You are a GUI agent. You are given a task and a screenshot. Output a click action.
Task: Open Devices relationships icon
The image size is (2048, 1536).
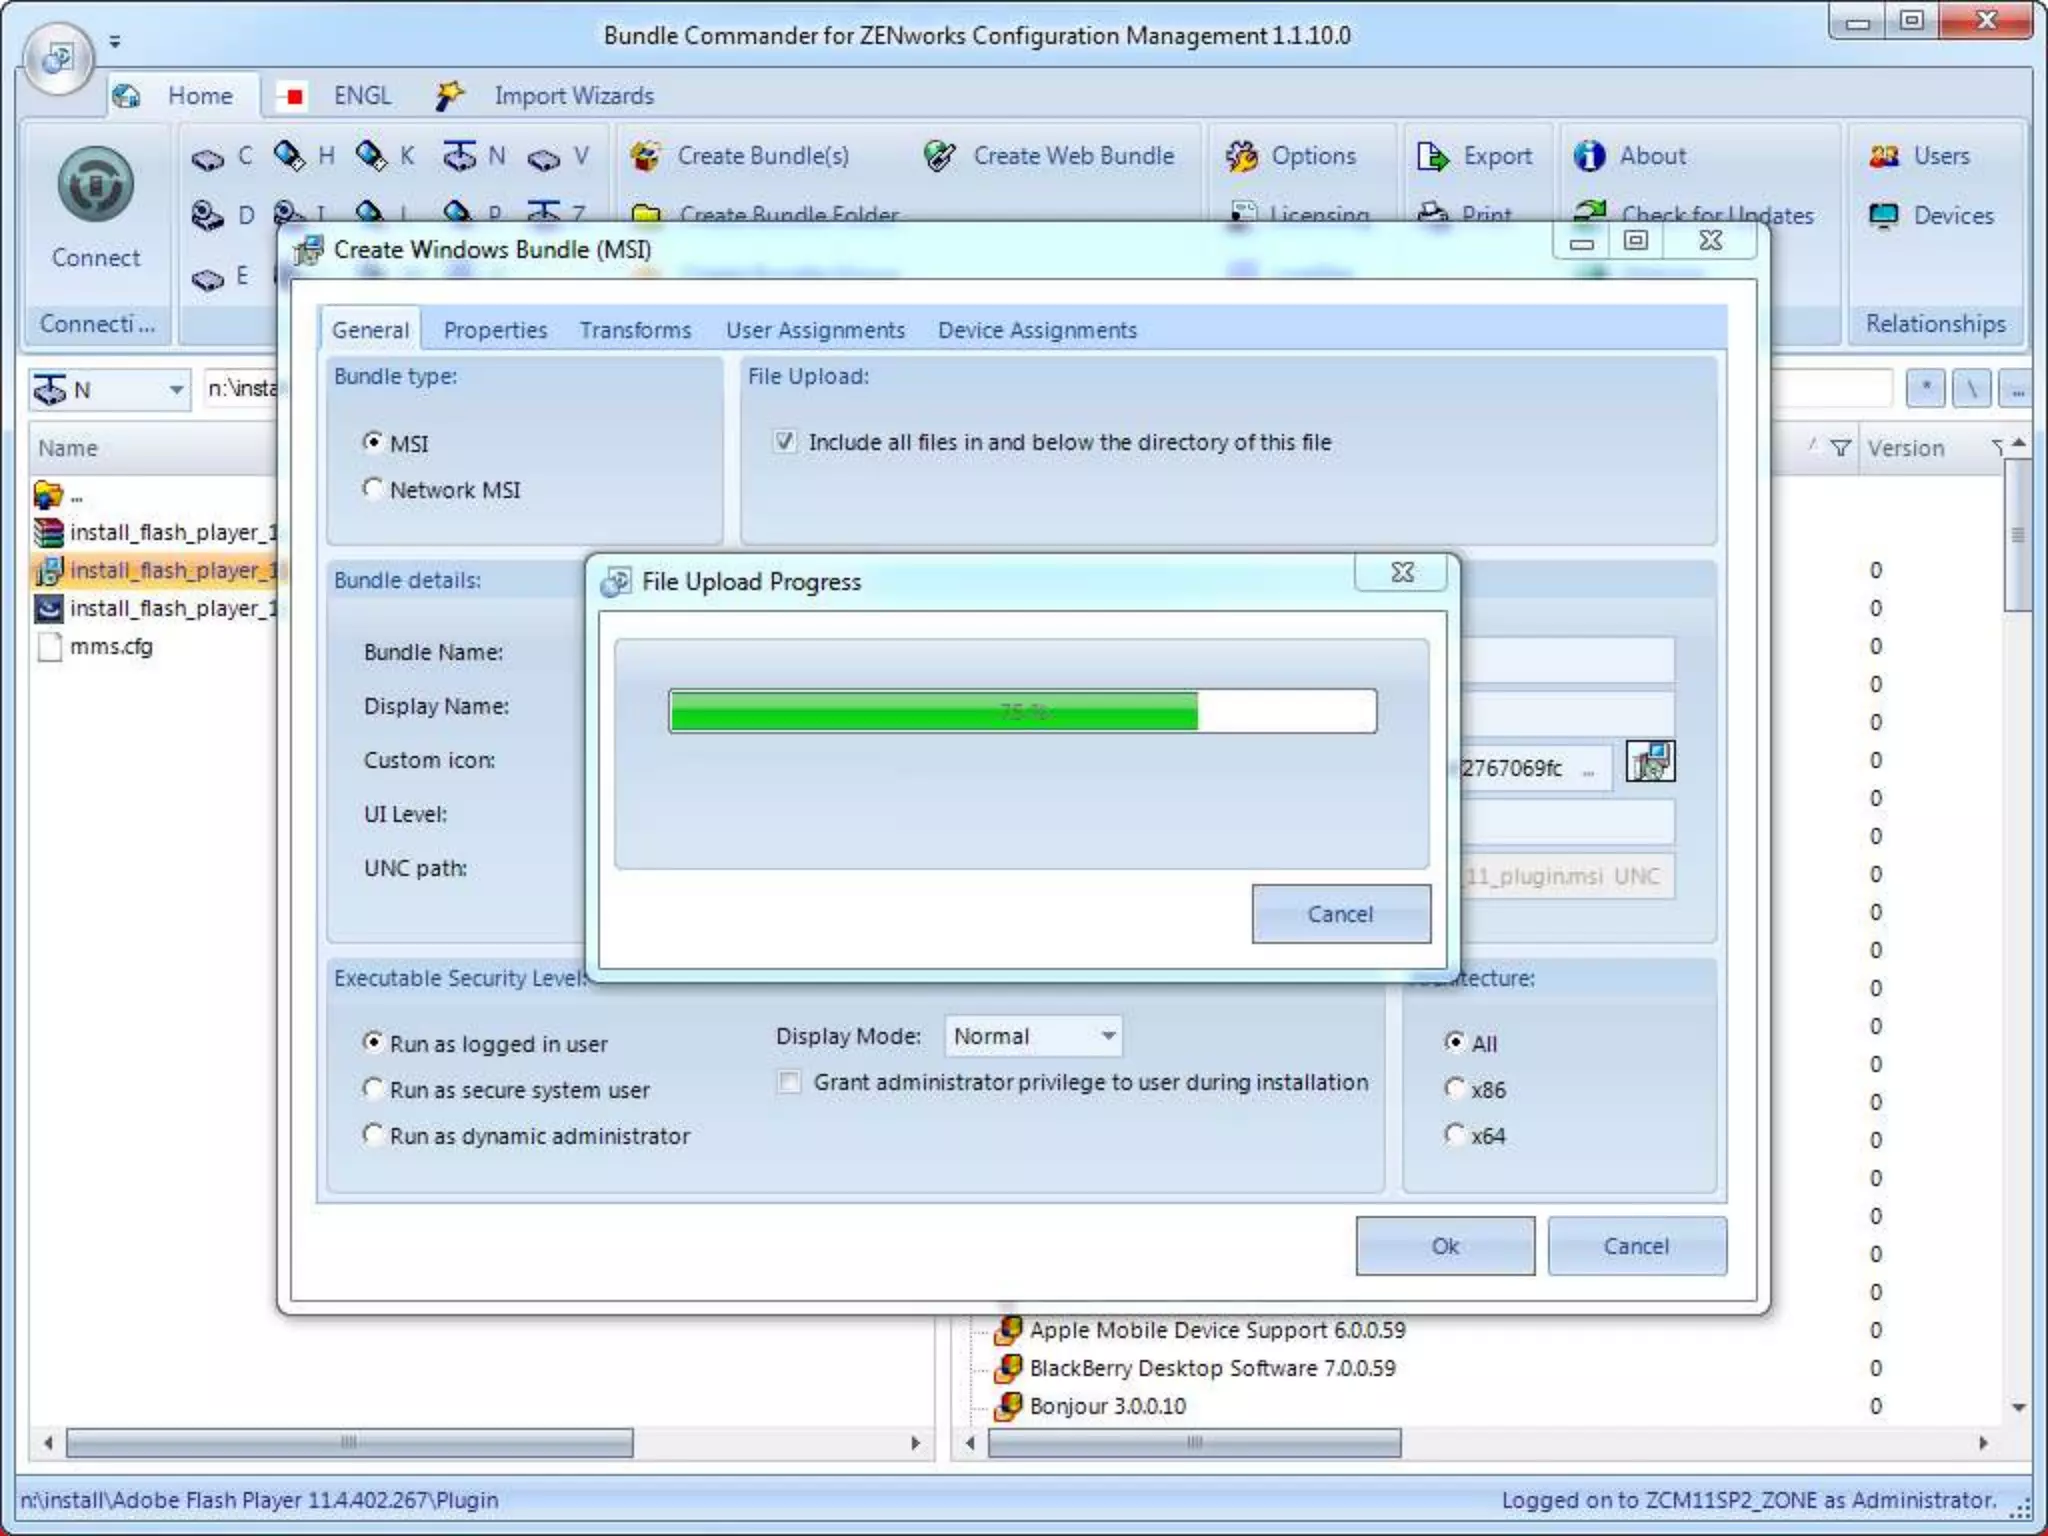coord(1884,216)
